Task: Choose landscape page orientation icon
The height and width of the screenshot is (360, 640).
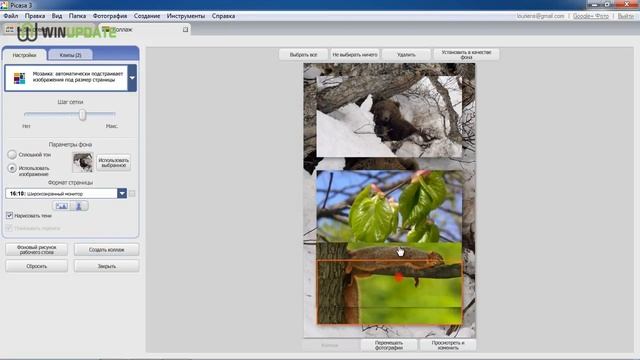Action: (62, 206)
